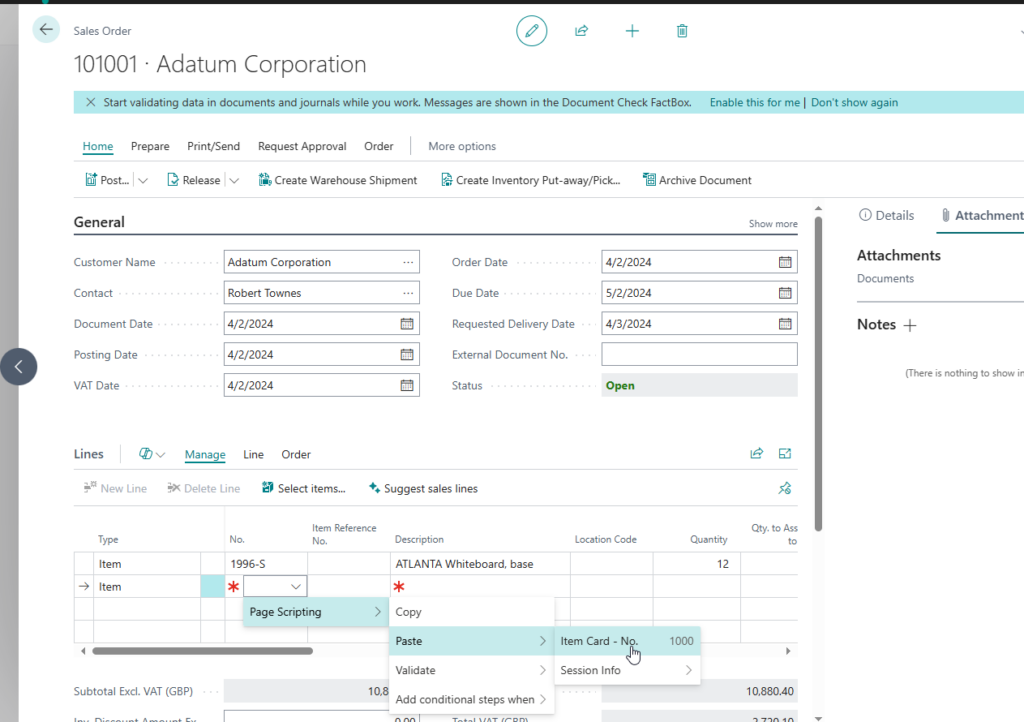Click the Lines horizontal scrollbar
Image resolution: width=1024 pixels, height=722 pixels.
click(x=202, y=651)
